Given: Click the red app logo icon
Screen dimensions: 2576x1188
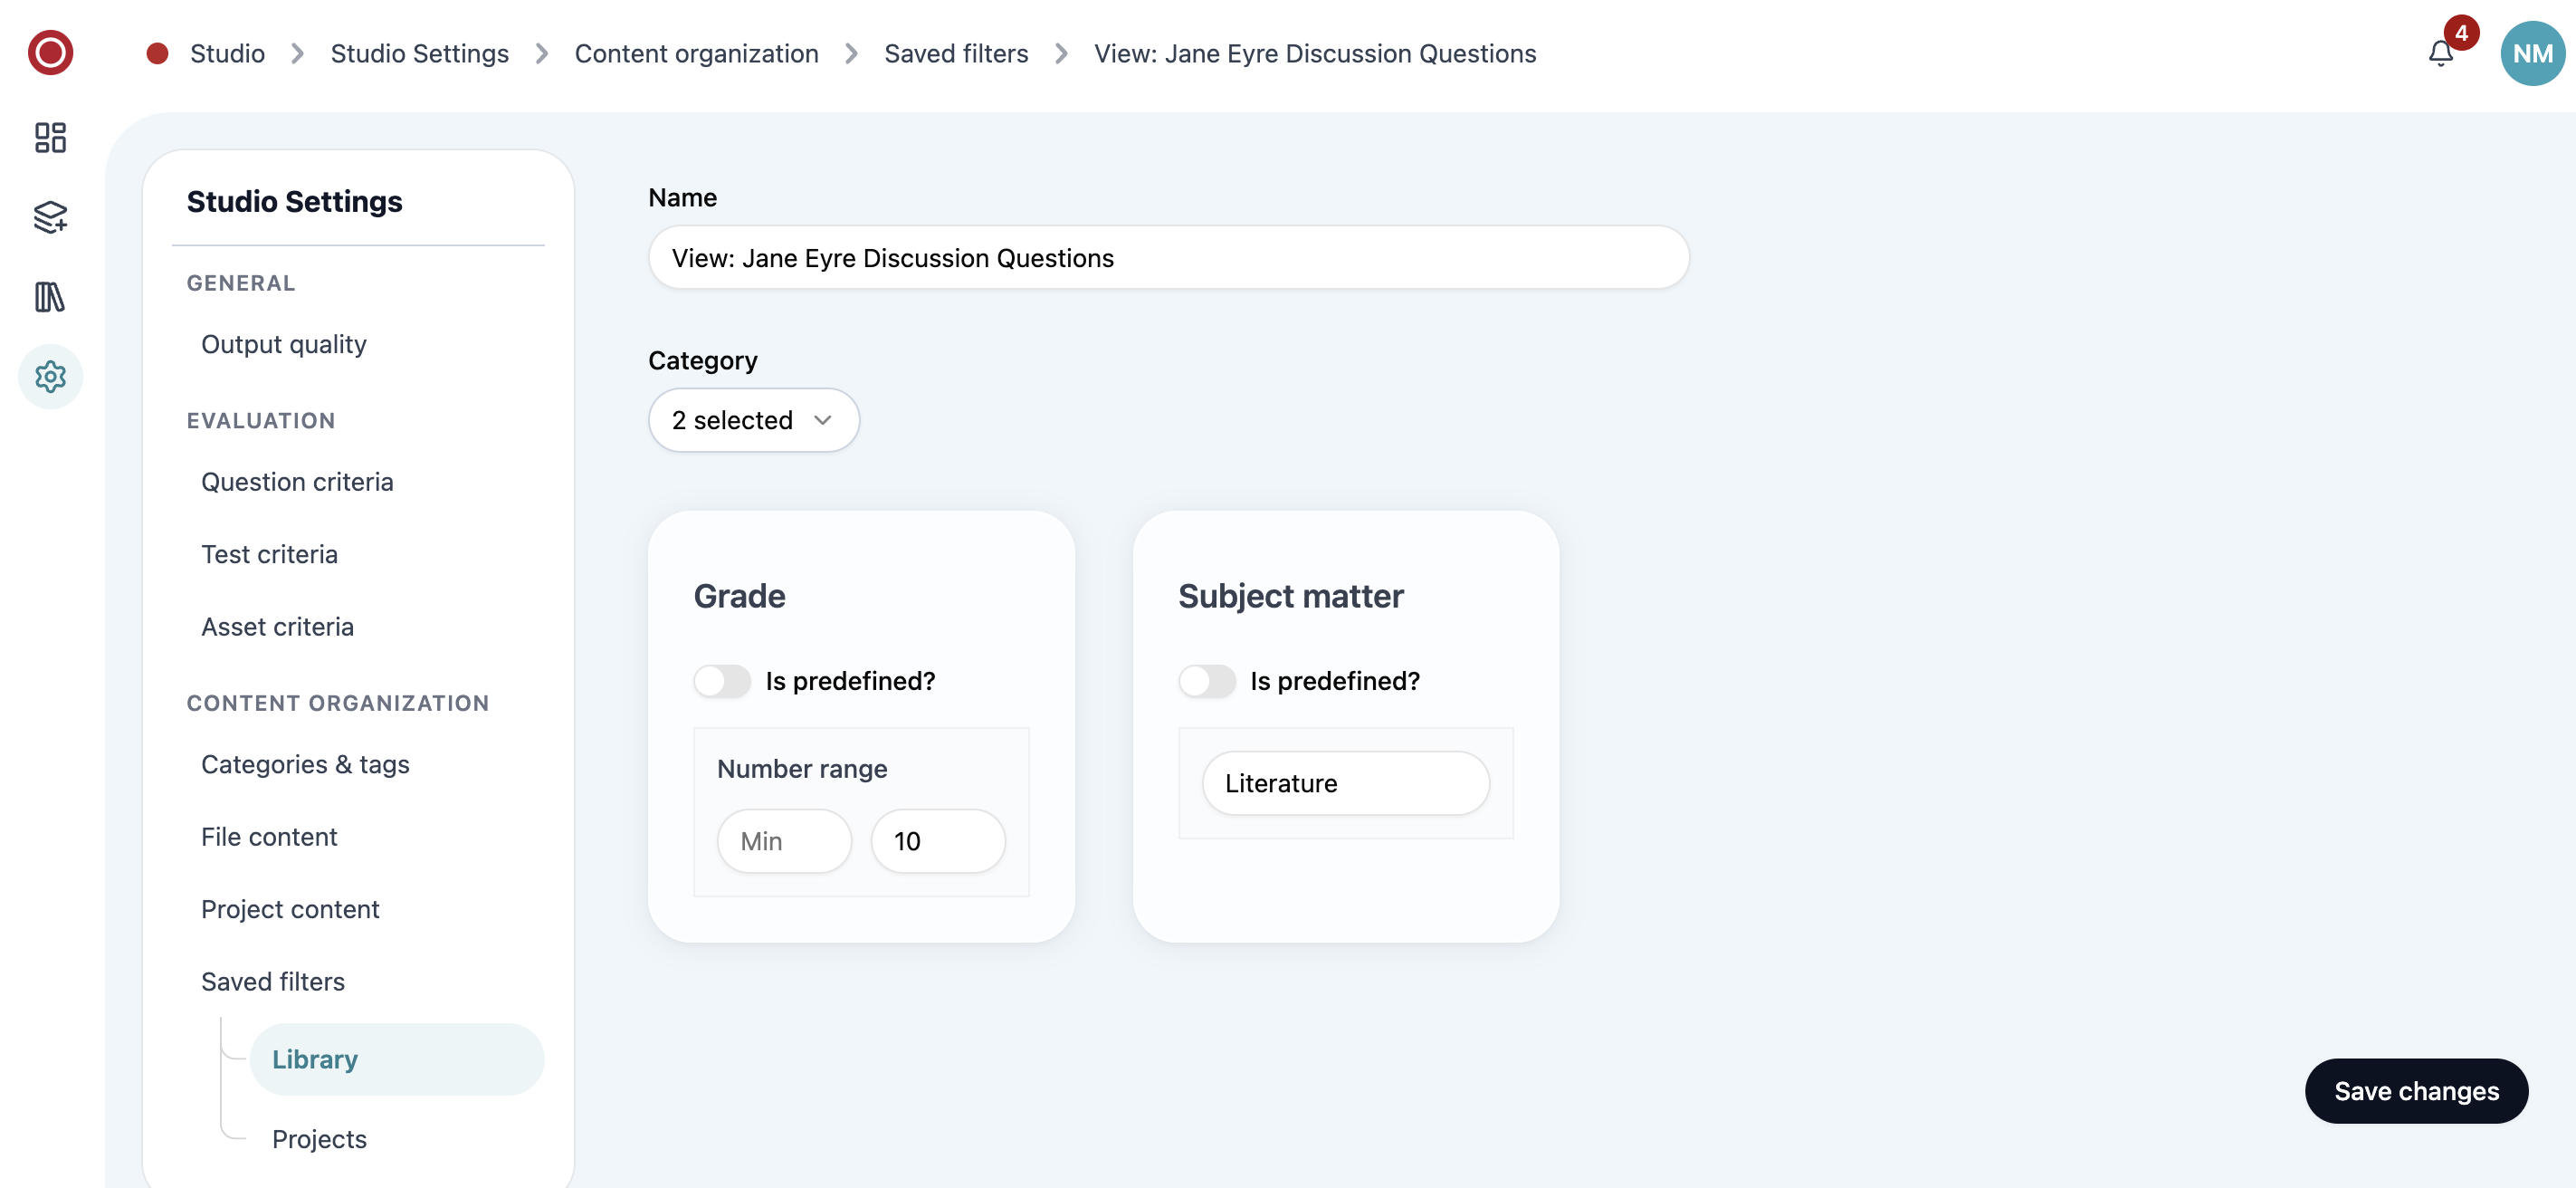Looking at the screenshot, I should click(x=50, y=53).
